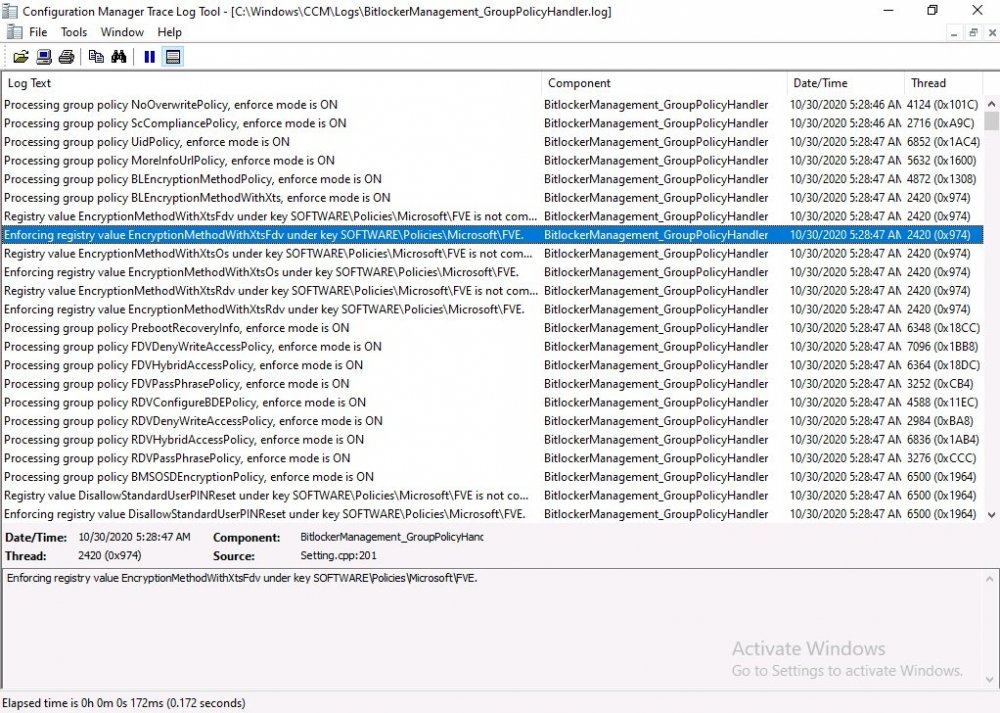Click the document icon beside File menu
1000x713 pixels.
pyautogui.click(x=14, y=32)
